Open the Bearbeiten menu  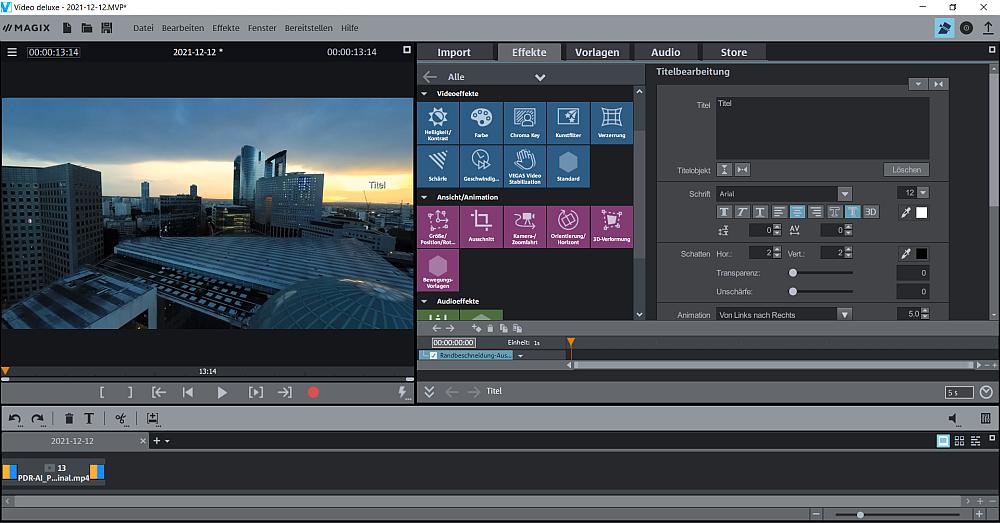coord(183,28)
